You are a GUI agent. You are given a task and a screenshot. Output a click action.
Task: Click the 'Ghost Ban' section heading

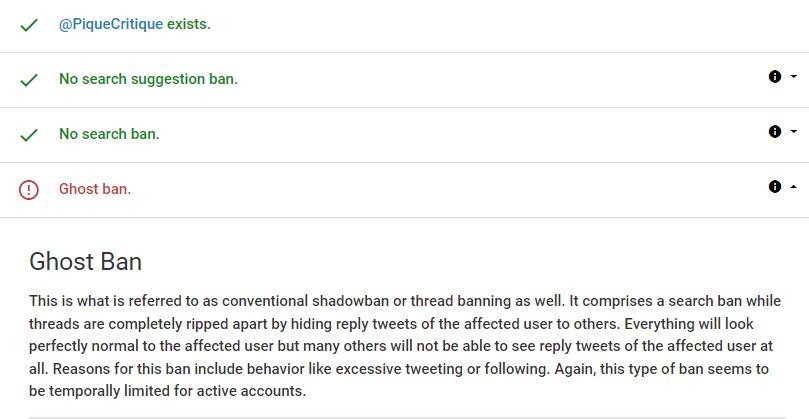point(86,262)
